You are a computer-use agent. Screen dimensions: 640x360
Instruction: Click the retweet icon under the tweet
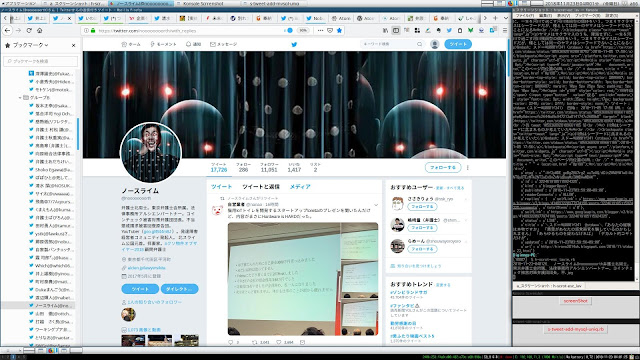[254, 342]
